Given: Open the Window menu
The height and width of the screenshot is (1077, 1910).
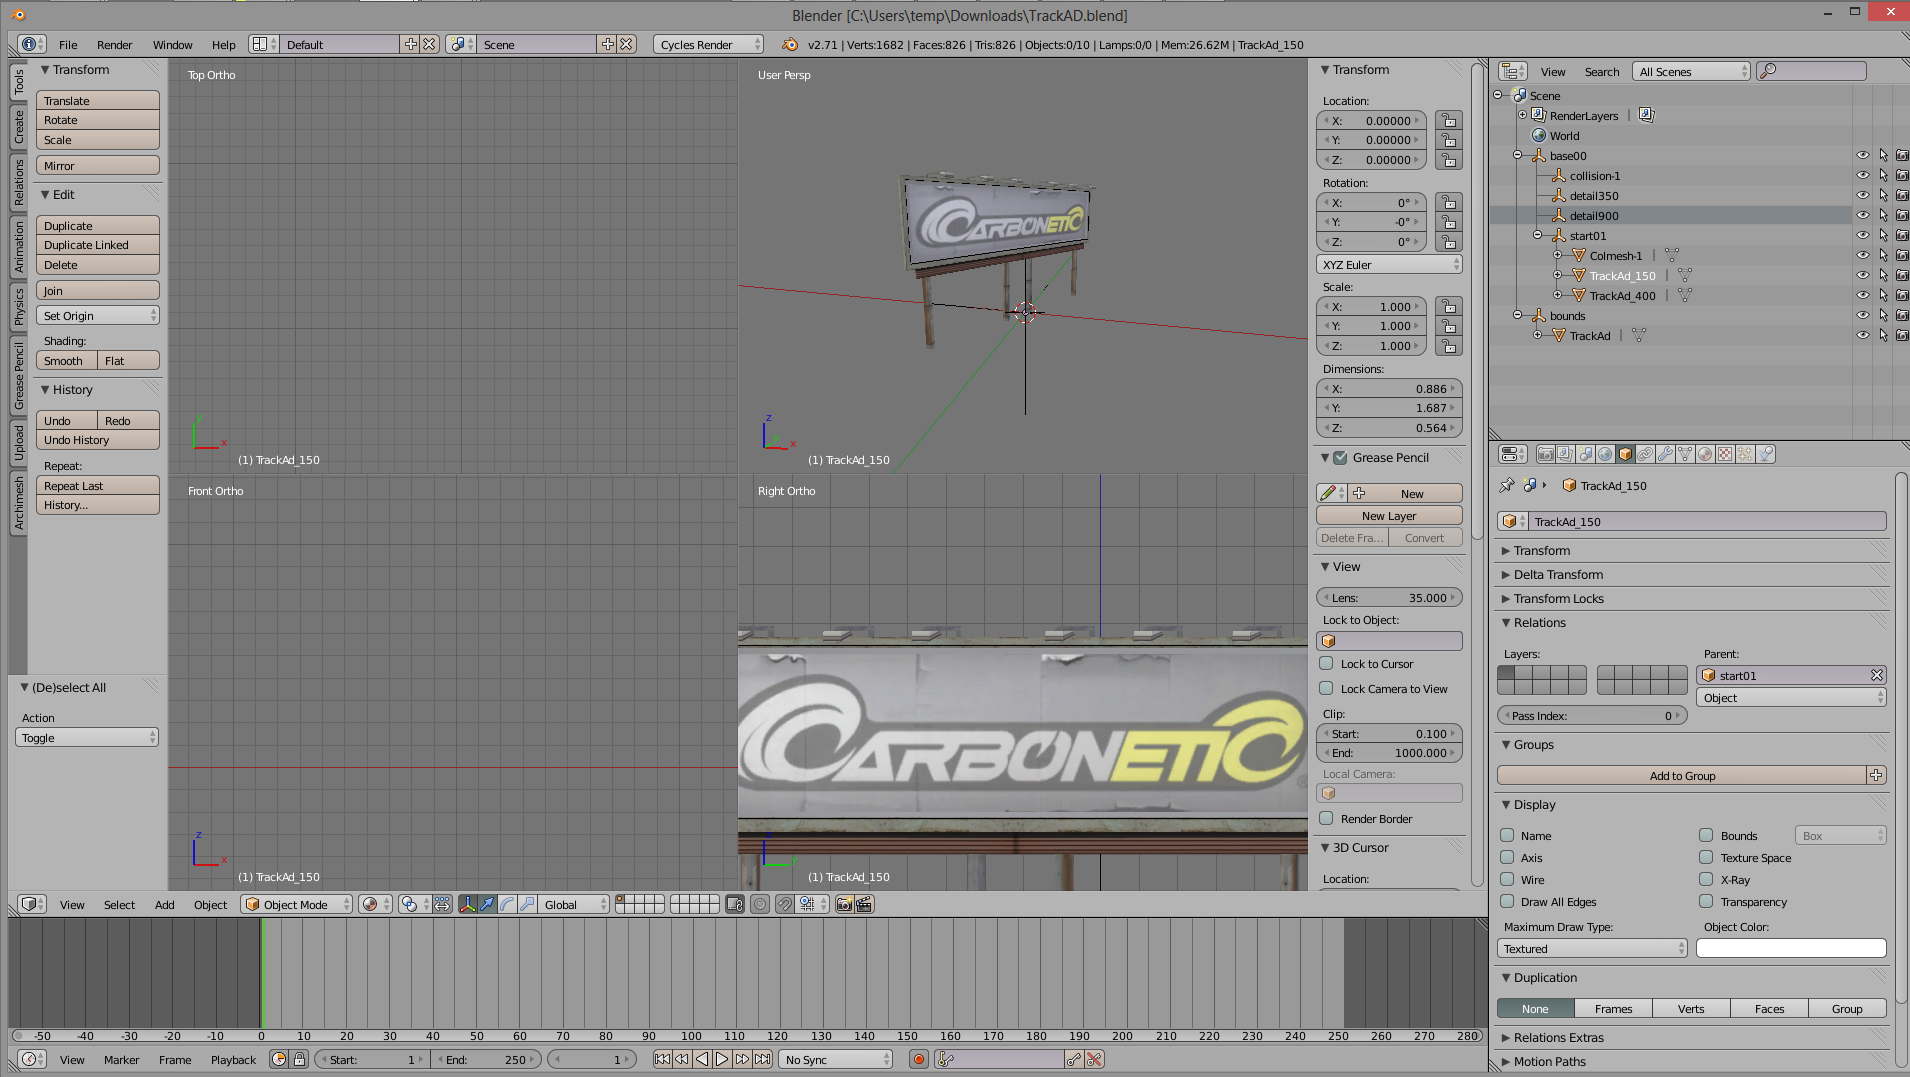Looking at the screenshot, I should coord(172,44).
